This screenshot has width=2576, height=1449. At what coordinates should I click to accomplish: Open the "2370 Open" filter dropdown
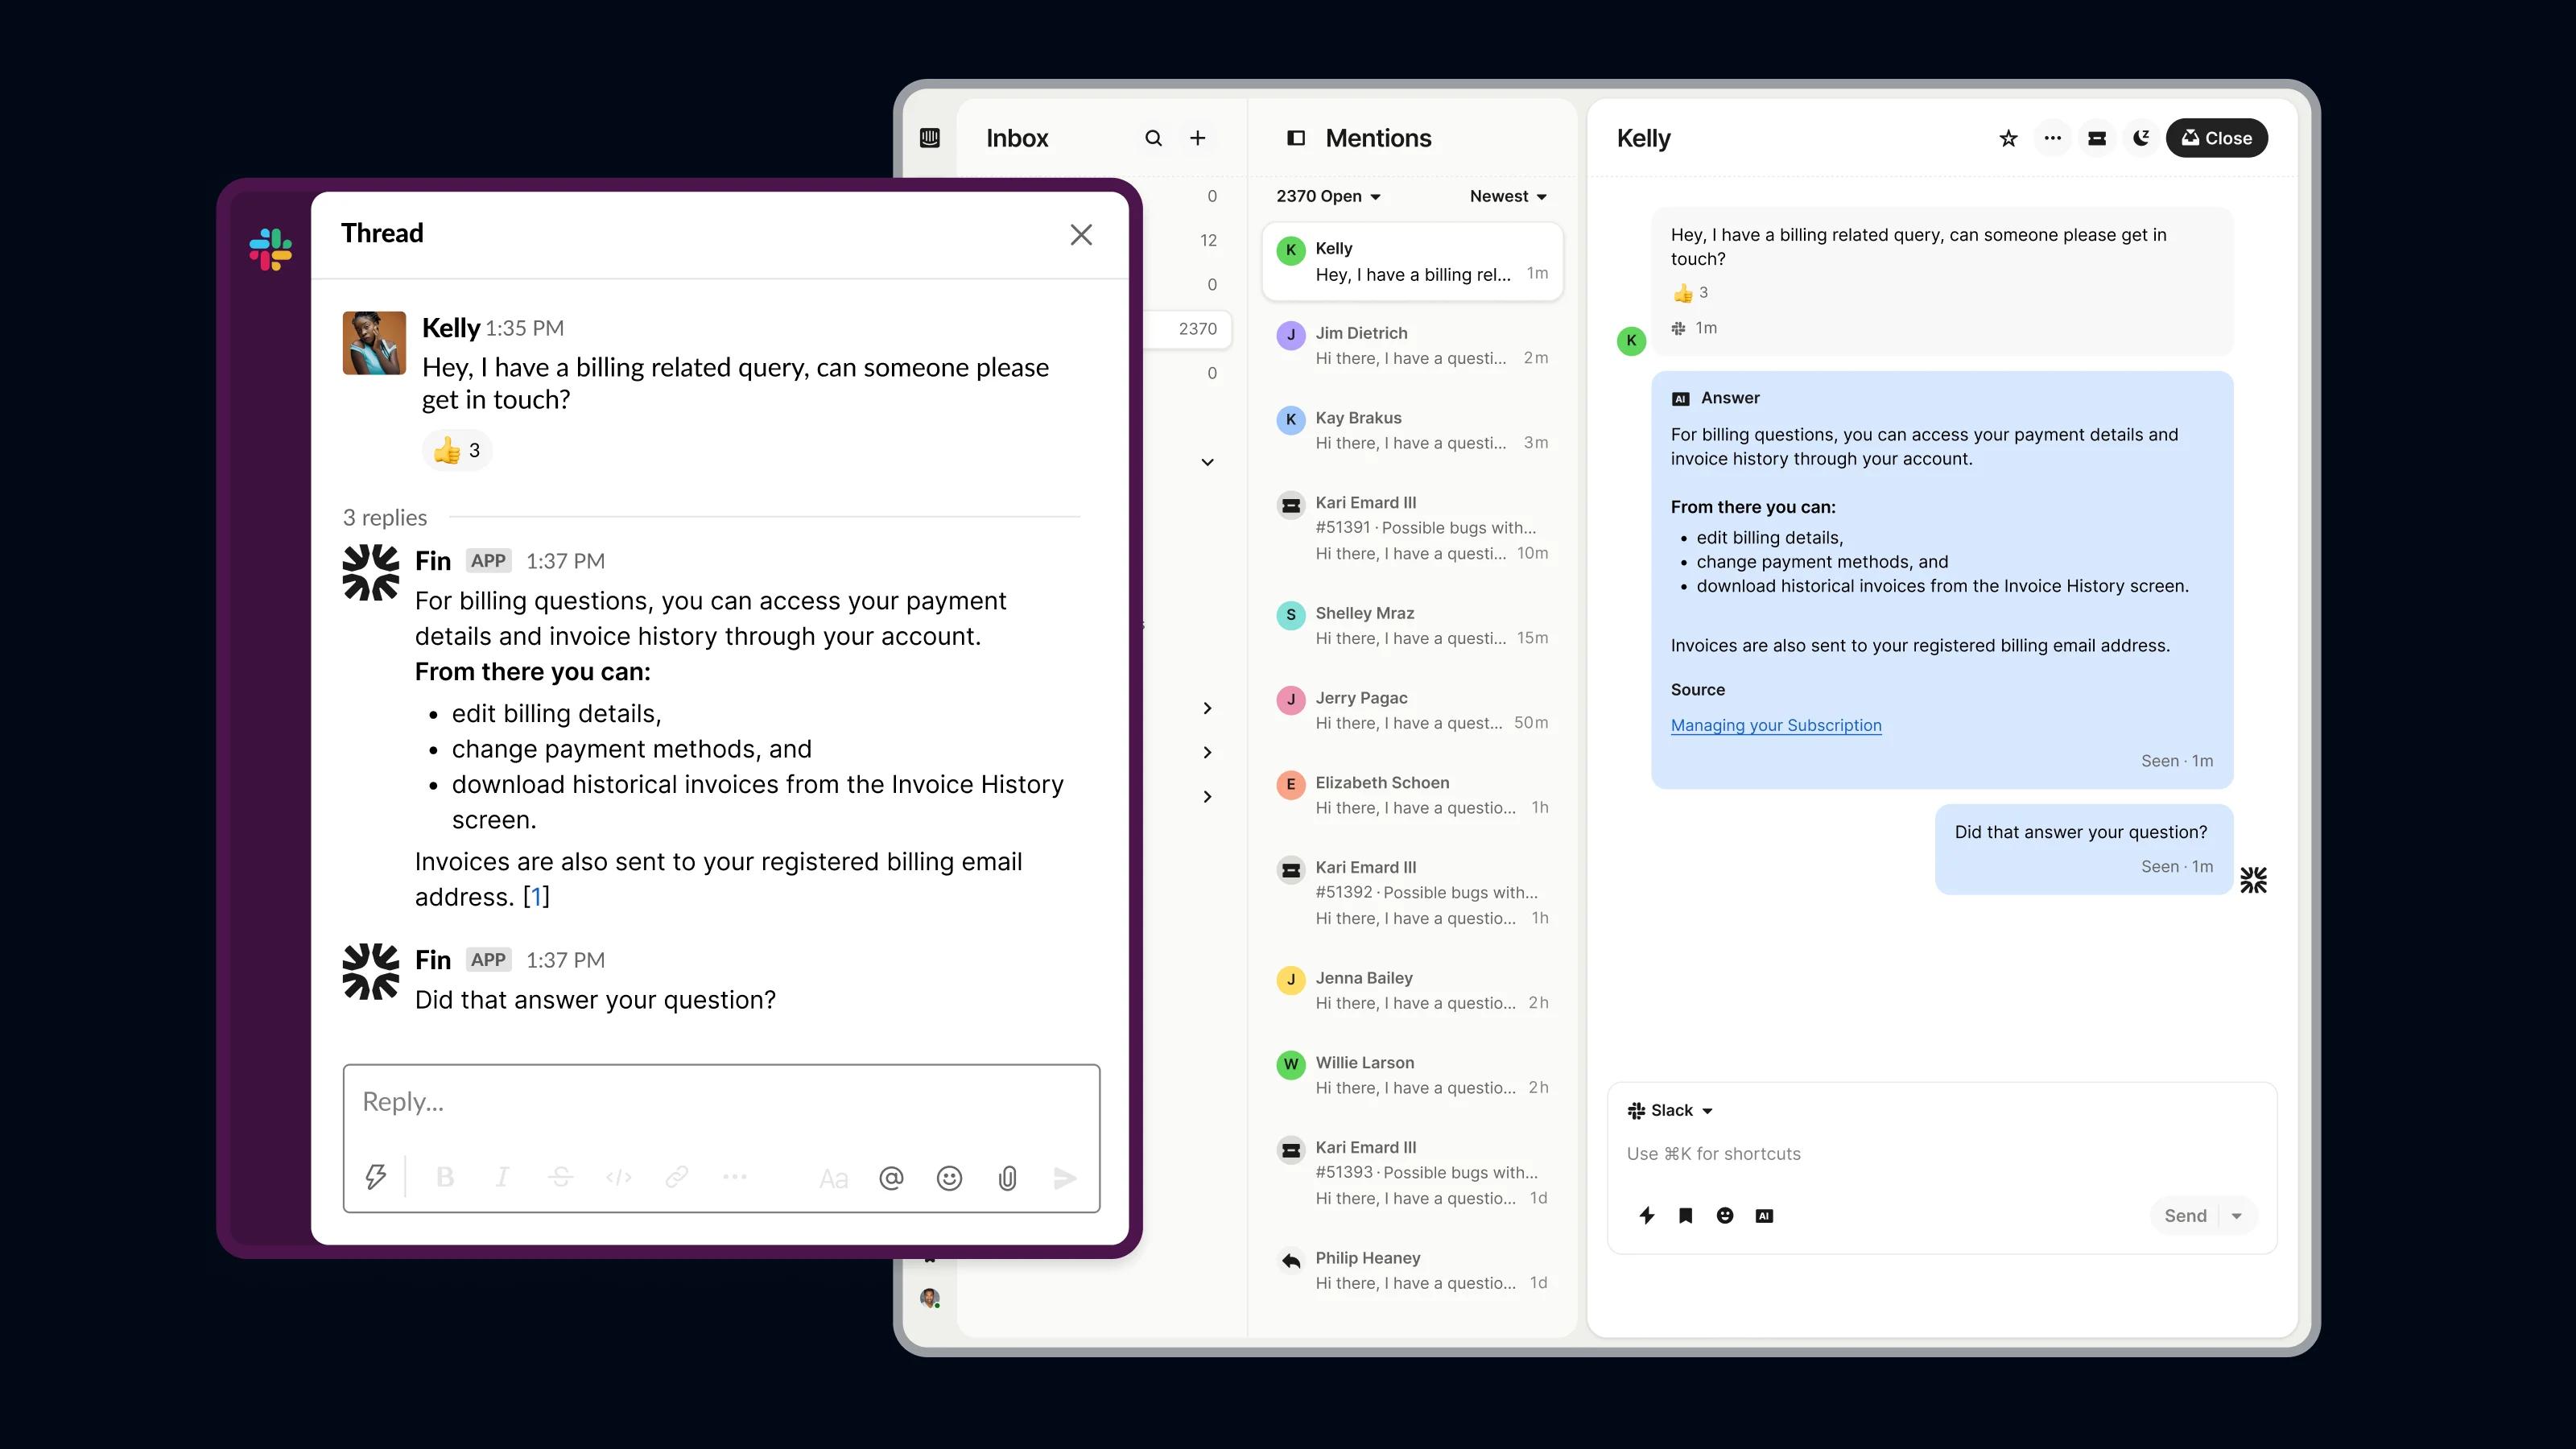(1329, 196)
